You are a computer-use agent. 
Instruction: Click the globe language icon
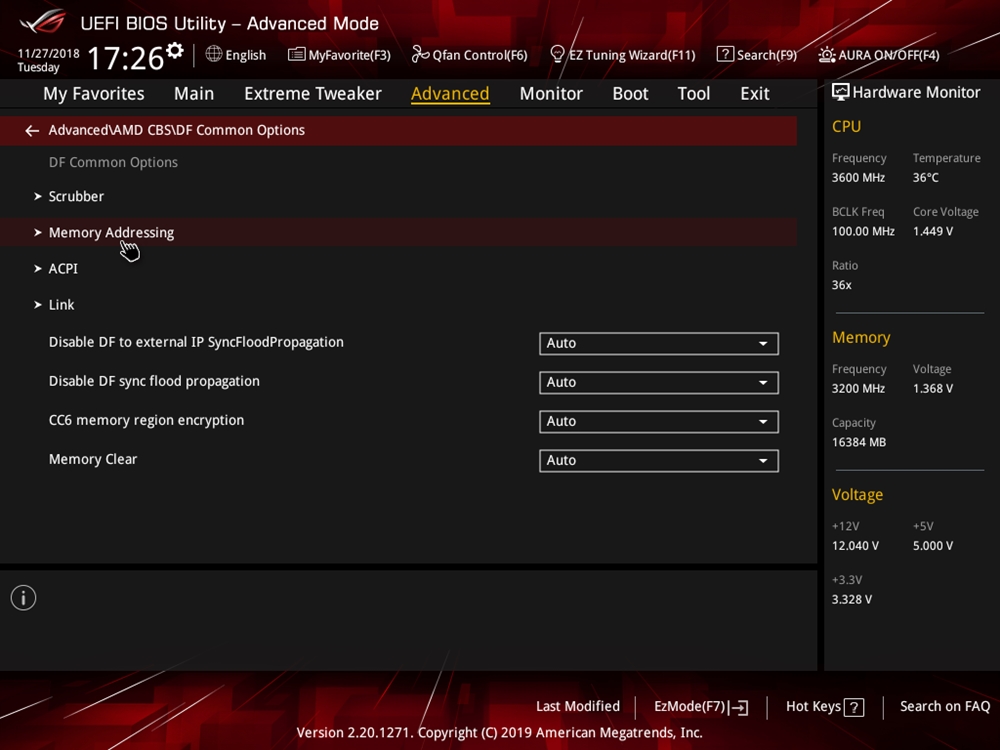pos(214,54)
